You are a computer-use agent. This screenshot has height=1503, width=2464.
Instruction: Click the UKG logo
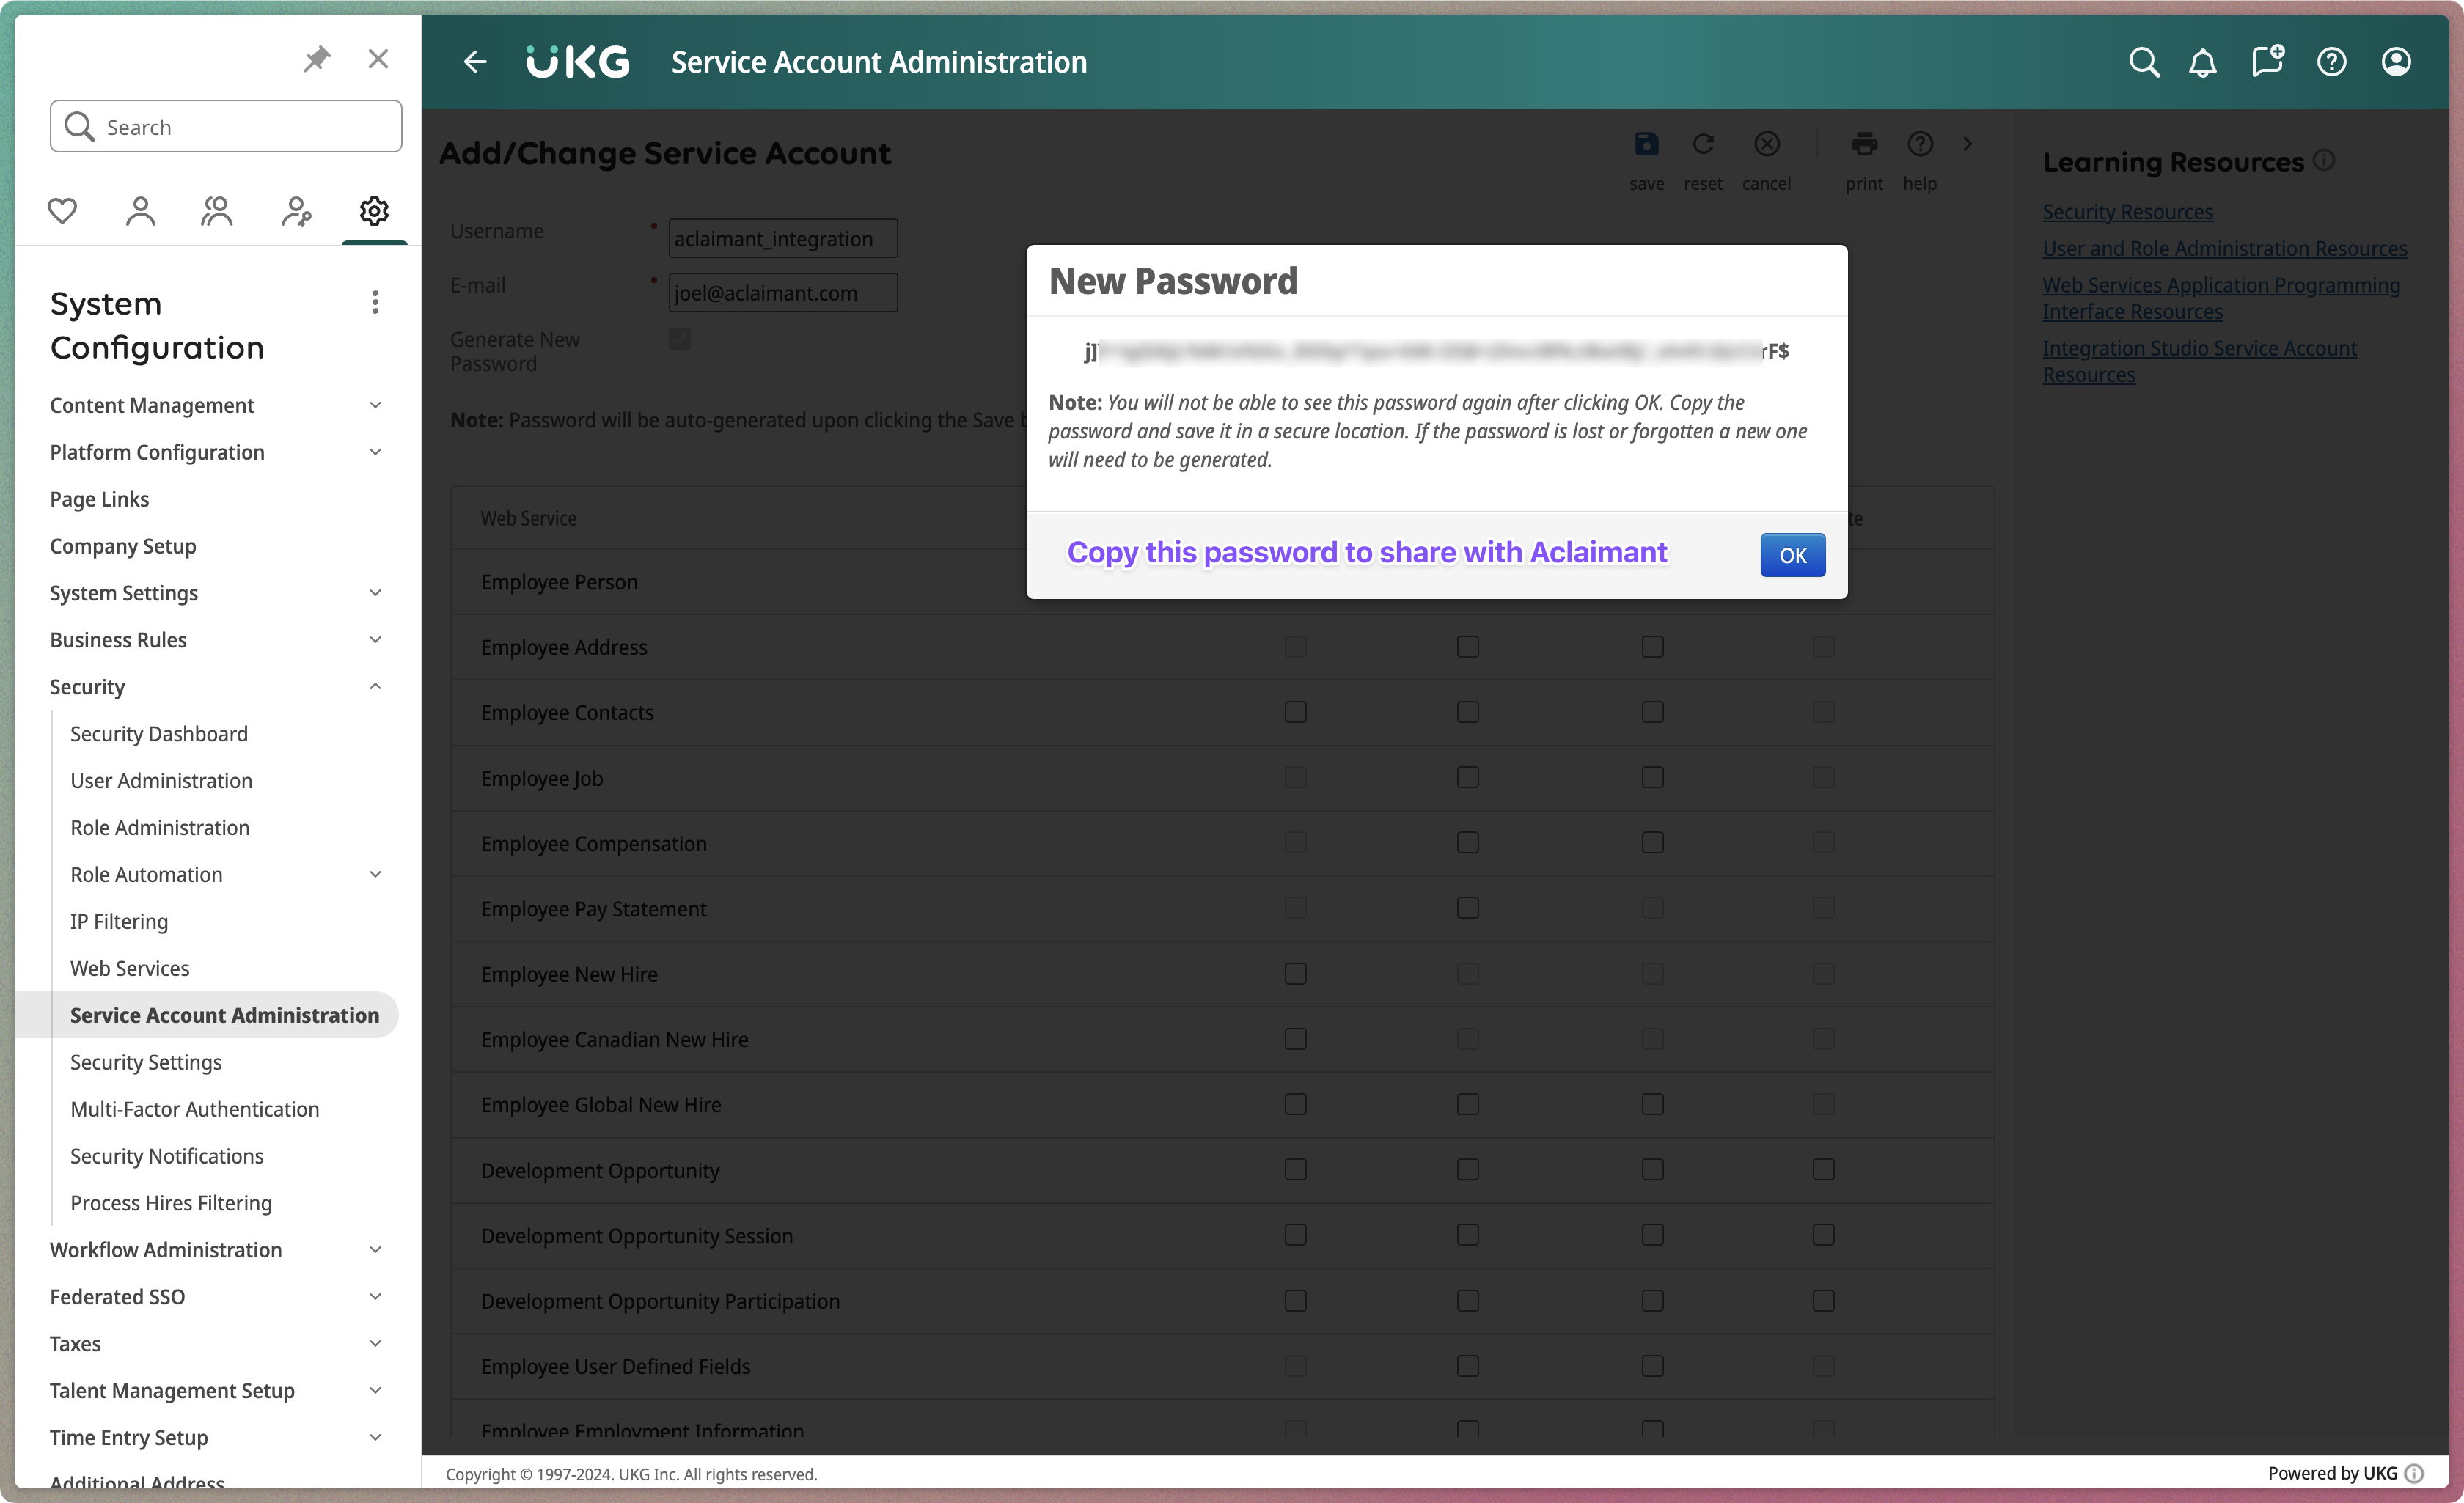coord(578,62)
